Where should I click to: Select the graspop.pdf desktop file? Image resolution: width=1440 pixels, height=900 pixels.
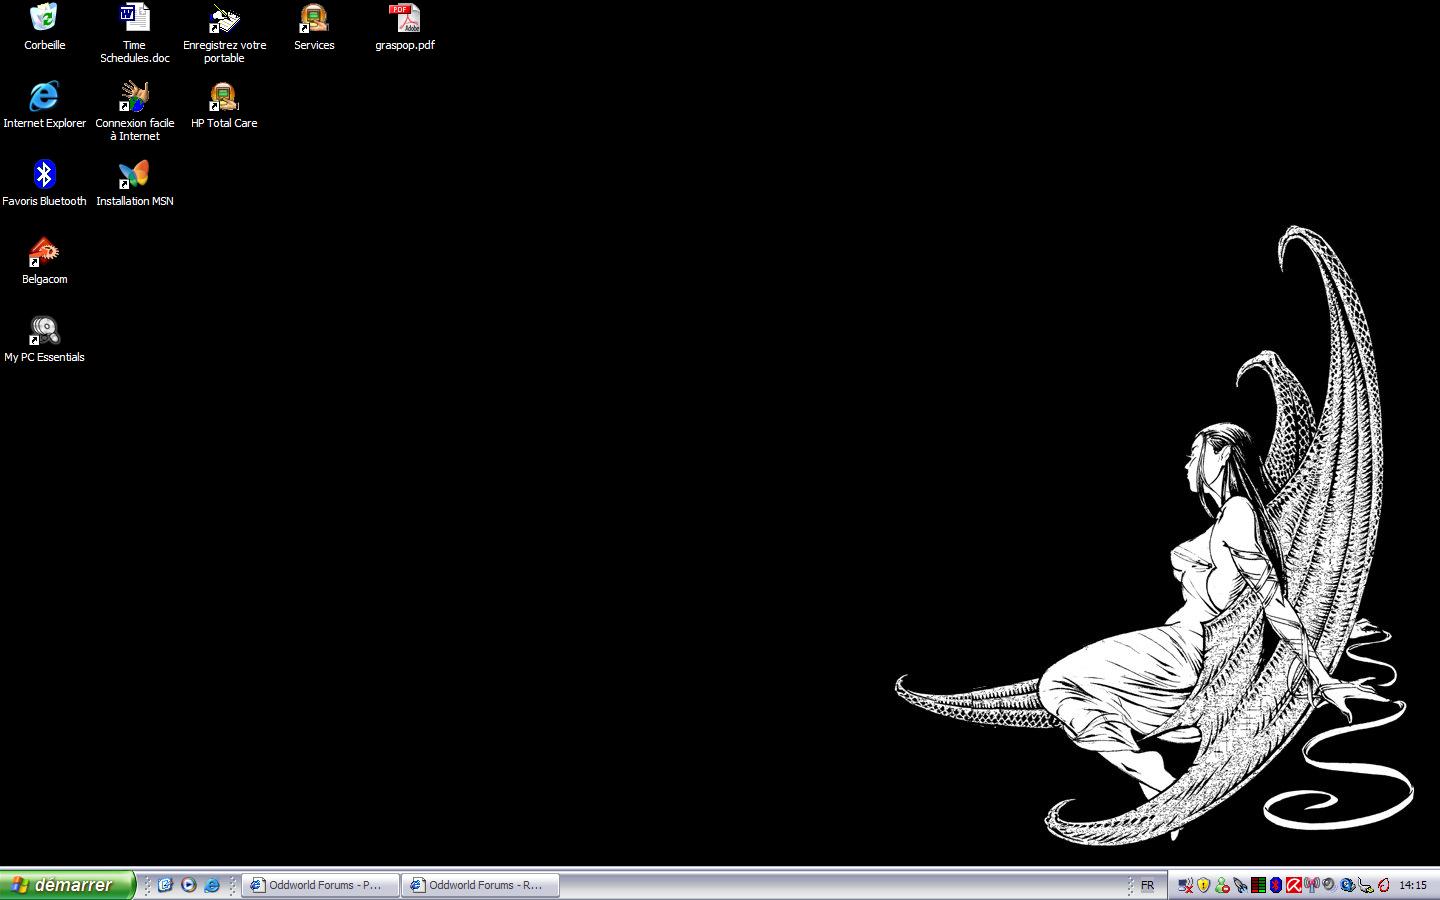coord(404,19)
